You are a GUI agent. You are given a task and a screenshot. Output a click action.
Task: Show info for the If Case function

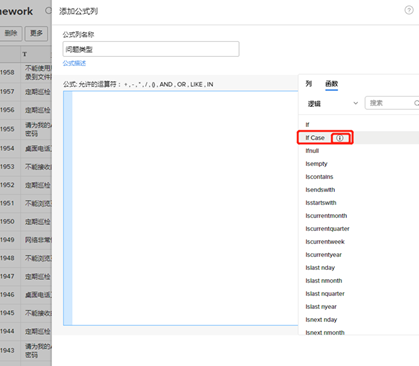(x=339, y=138)
